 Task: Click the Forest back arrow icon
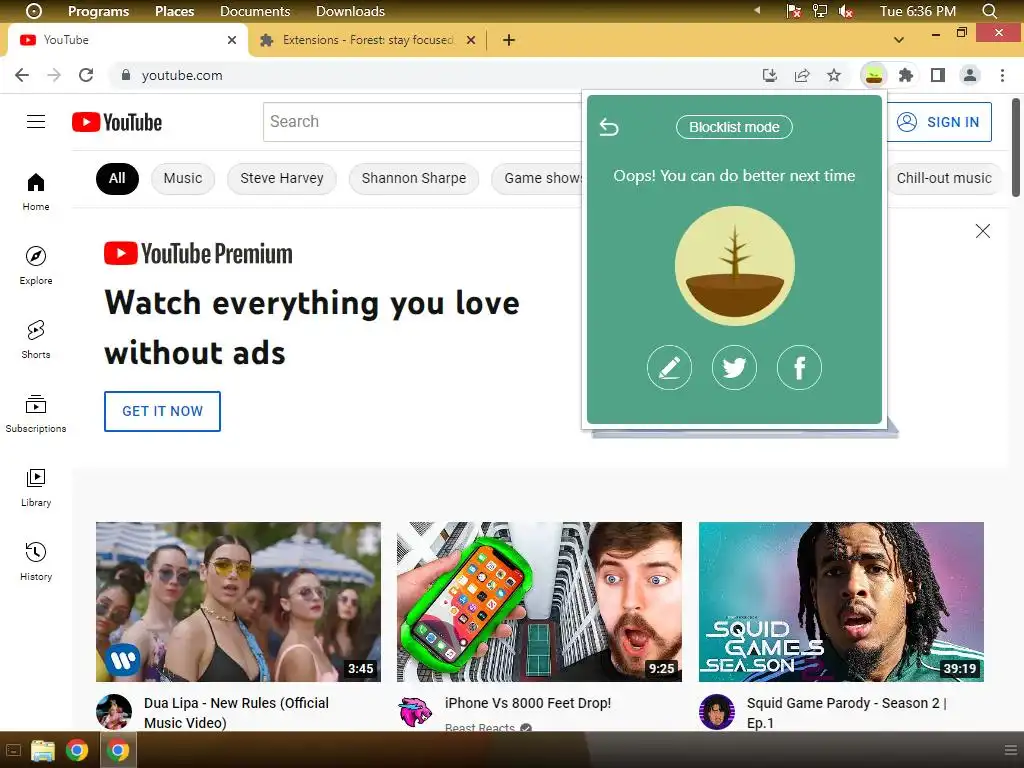coord(609,127)
